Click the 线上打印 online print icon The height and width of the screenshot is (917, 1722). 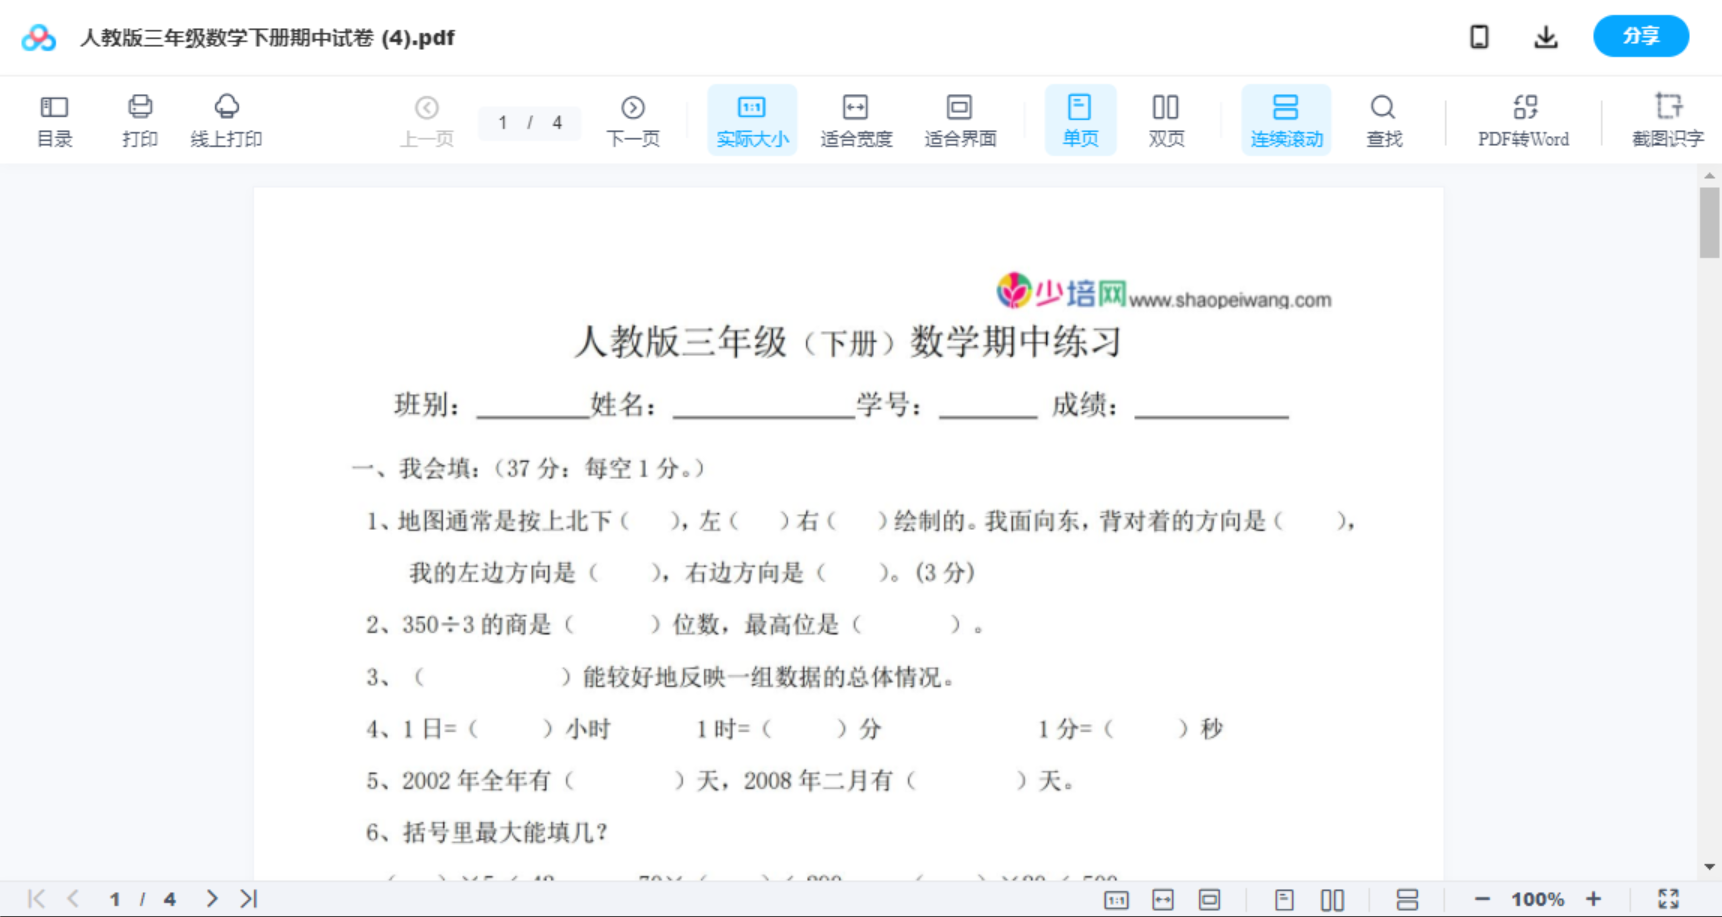(226, 119)
